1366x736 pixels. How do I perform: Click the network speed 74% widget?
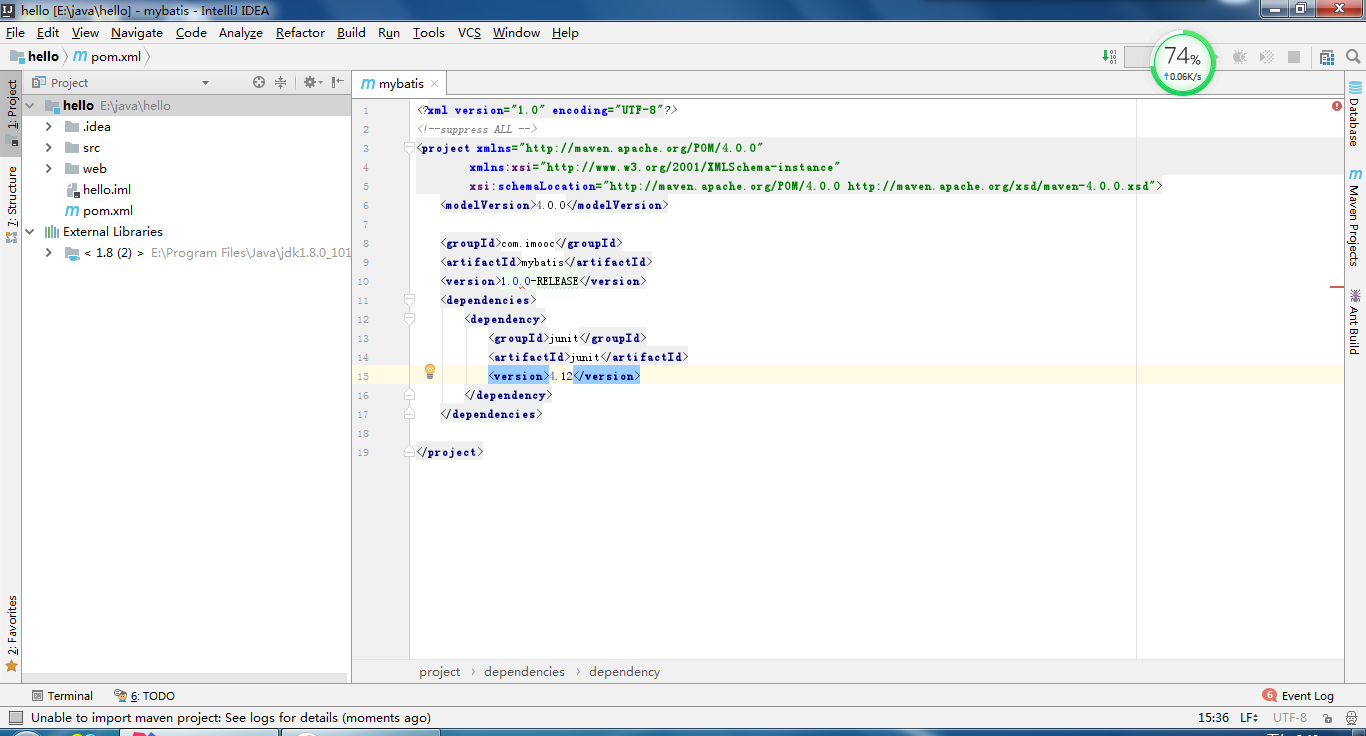(x=1182, y=62)
